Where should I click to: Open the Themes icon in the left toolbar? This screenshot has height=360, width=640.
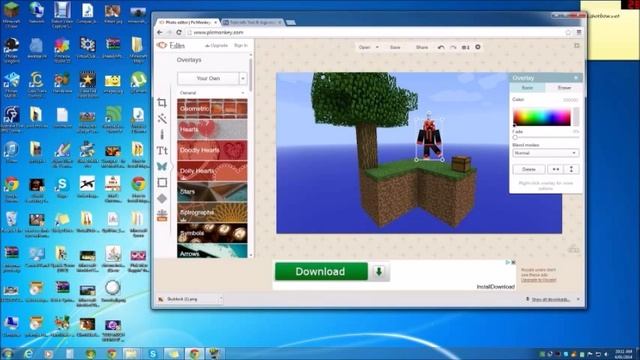(x=162, y=215)
